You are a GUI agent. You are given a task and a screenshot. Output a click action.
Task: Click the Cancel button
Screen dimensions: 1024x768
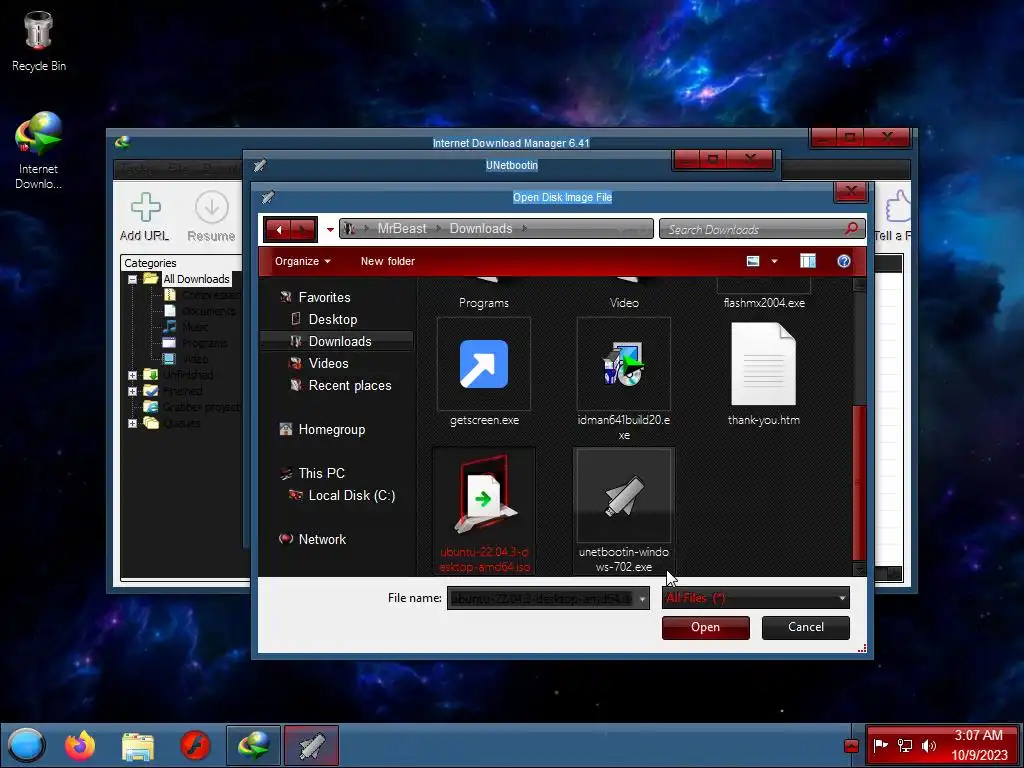pos(805,627)
